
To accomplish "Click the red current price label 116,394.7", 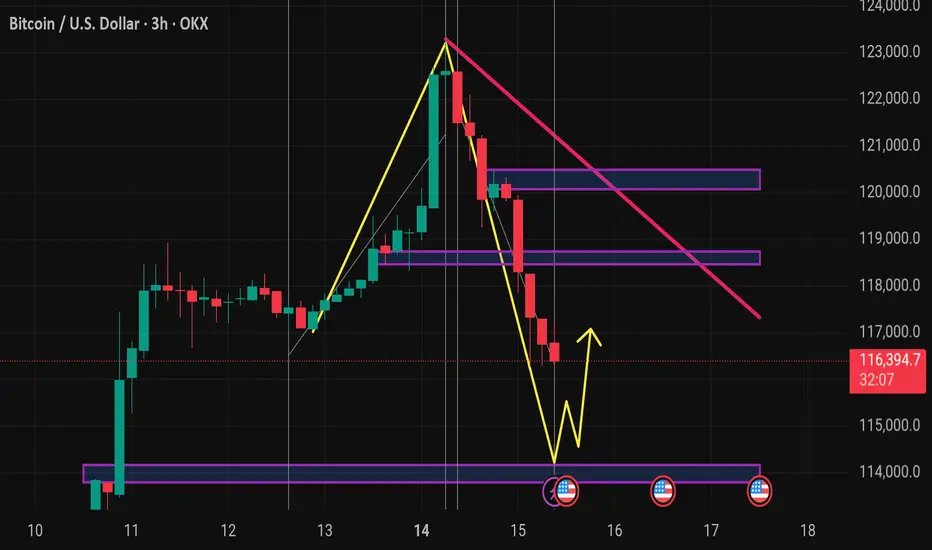I will (887, 359).
